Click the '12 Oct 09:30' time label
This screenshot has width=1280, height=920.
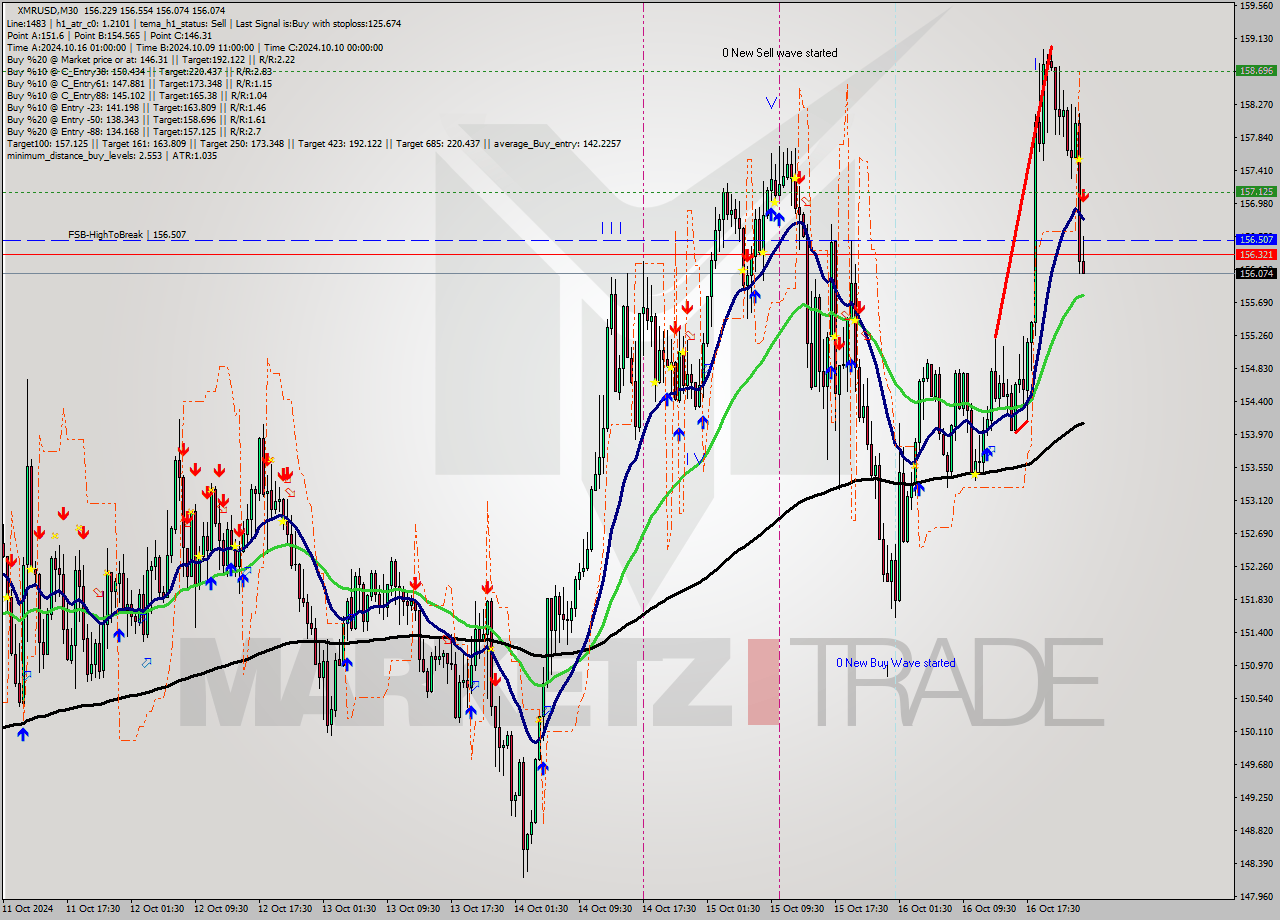(x=221, y=909)
